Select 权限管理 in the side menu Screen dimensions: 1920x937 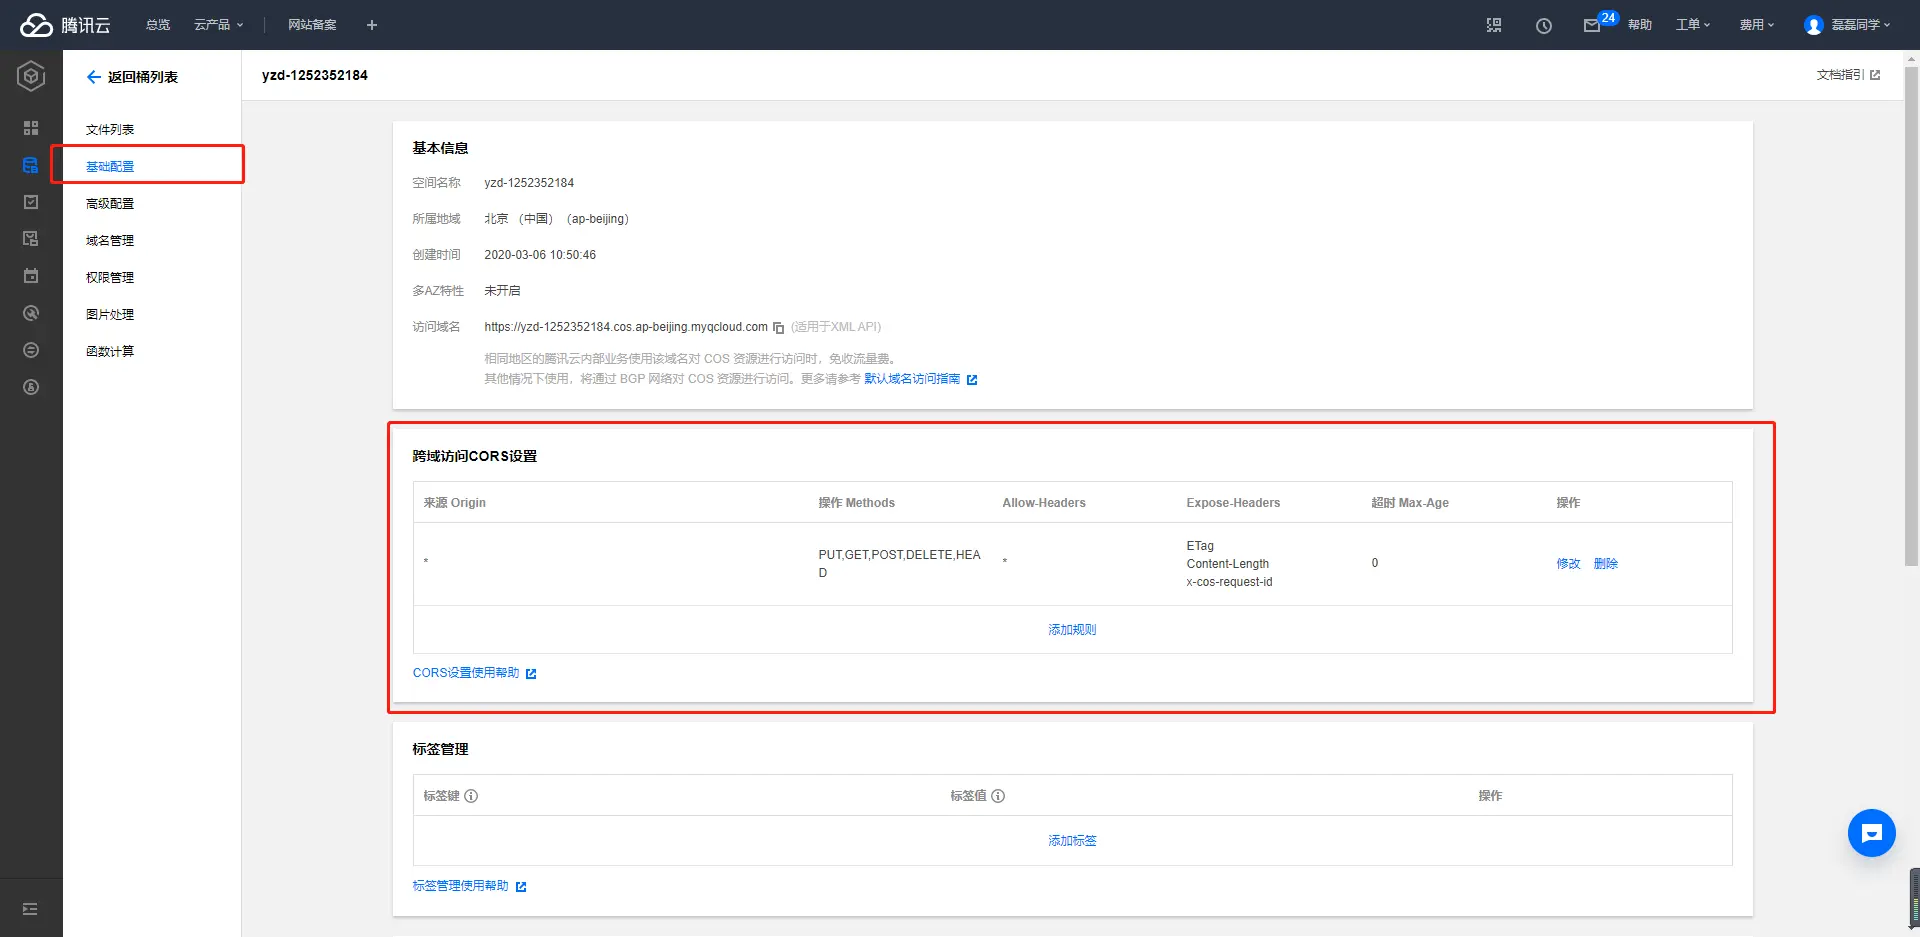(110, 278)
